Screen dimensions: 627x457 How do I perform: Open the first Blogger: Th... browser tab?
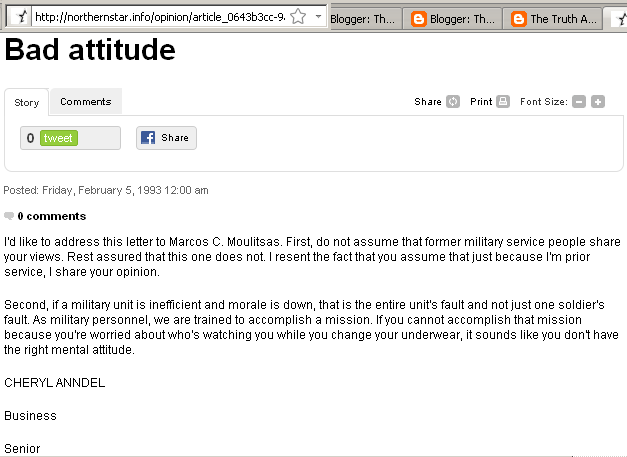tap(362, 19)
